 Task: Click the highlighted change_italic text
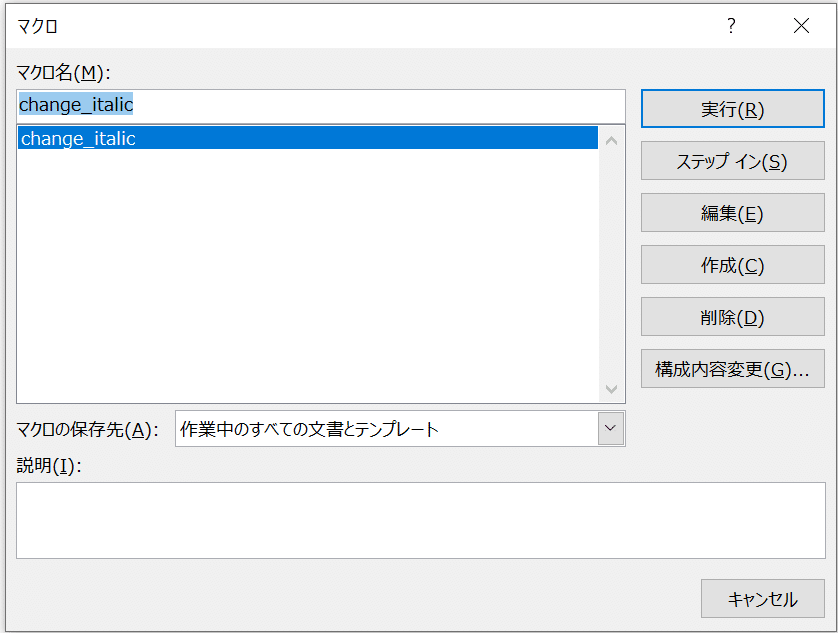75,105
